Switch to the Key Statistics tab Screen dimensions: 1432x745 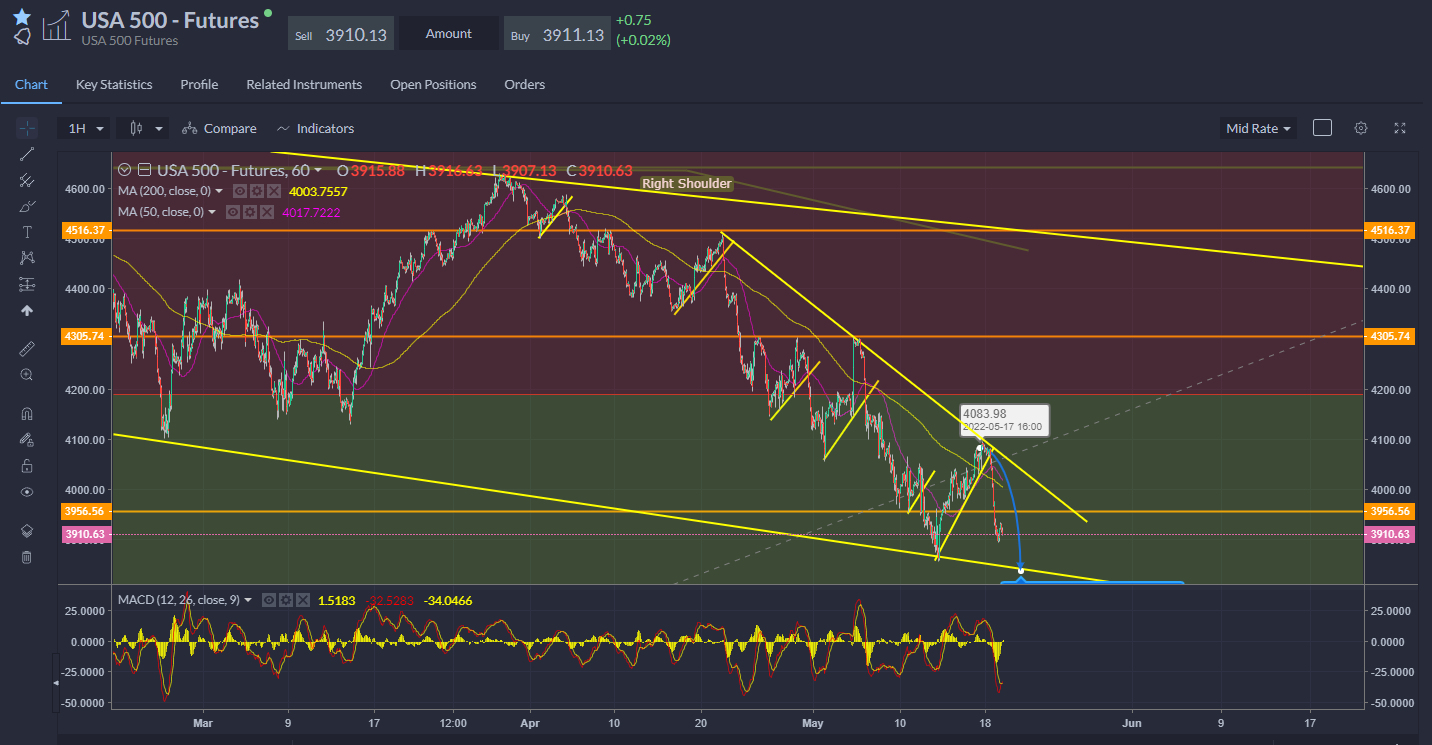[114, 85]
